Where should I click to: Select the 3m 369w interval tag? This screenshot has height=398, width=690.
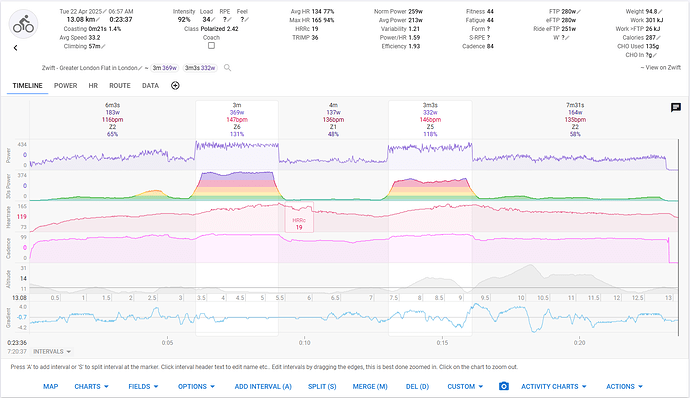164,68
